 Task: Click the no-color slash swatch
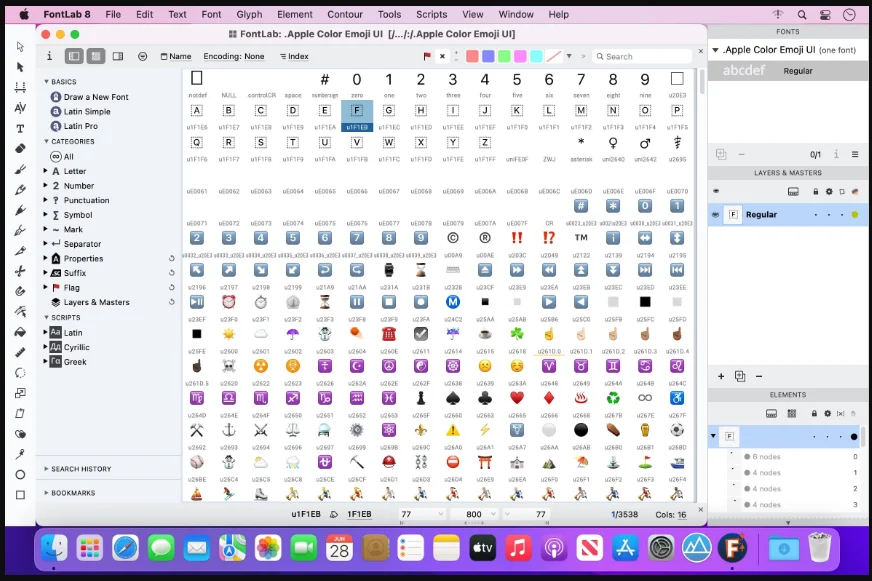553,56
